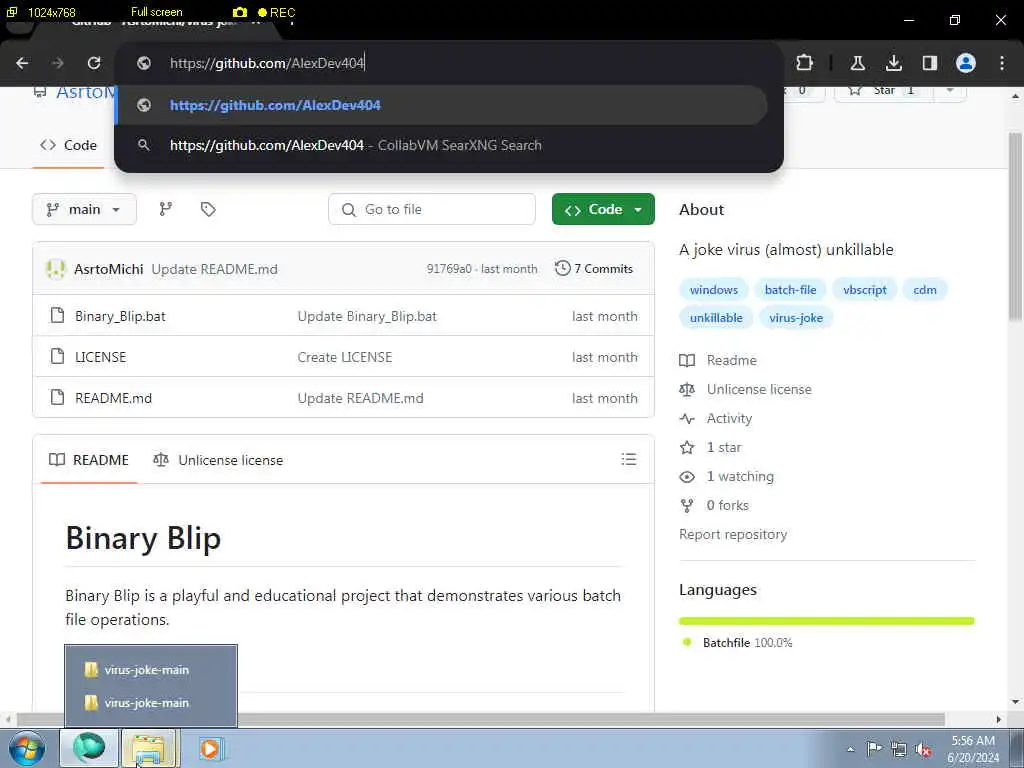
Task: Click the unkillable topic tag
Action: (x=716, y=317)
